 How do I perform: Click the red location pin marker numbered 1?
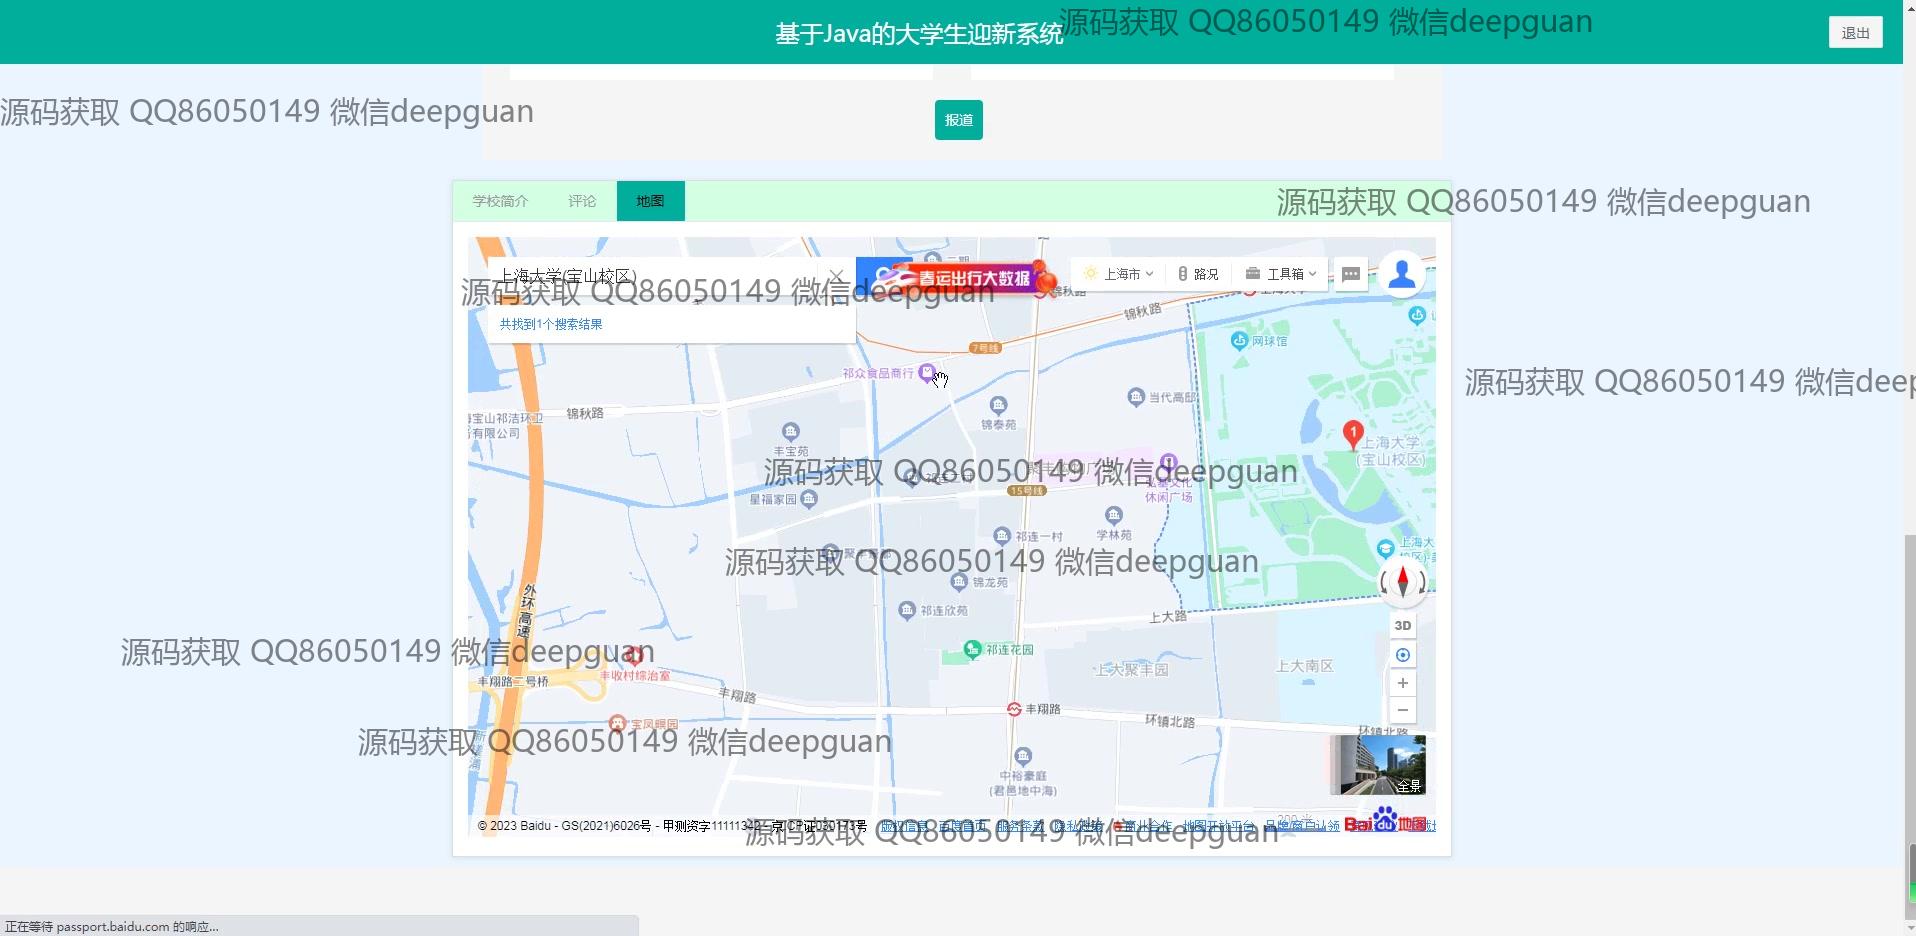[1352, 433]
